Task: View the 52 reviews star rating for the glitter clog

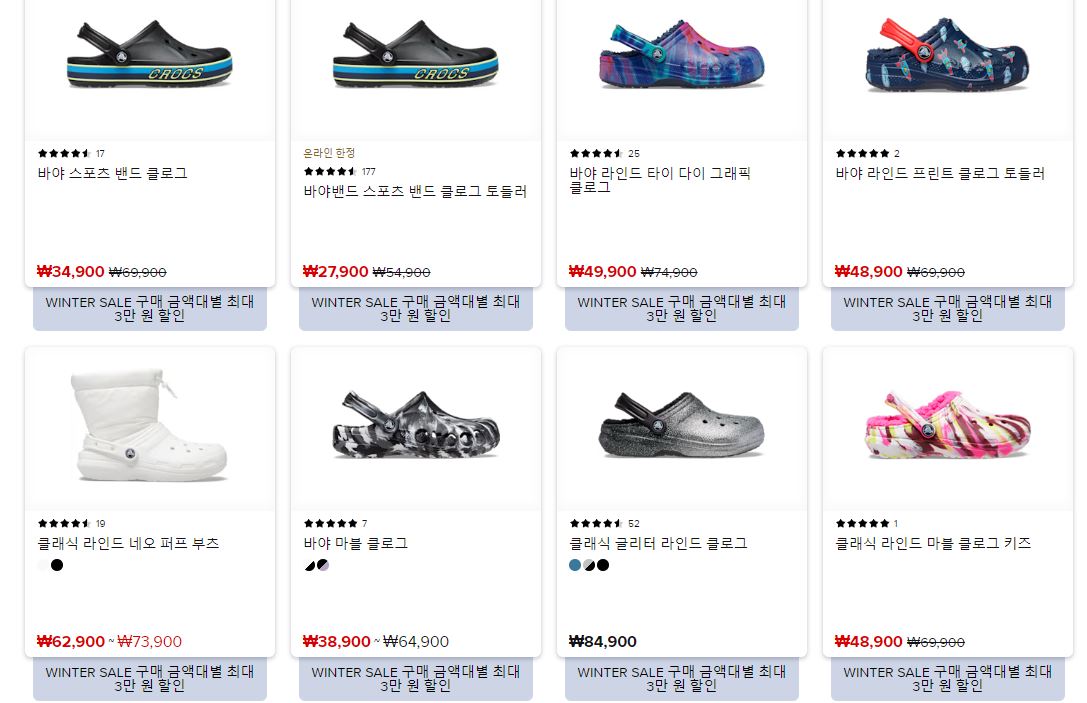Action: (605, 523)
